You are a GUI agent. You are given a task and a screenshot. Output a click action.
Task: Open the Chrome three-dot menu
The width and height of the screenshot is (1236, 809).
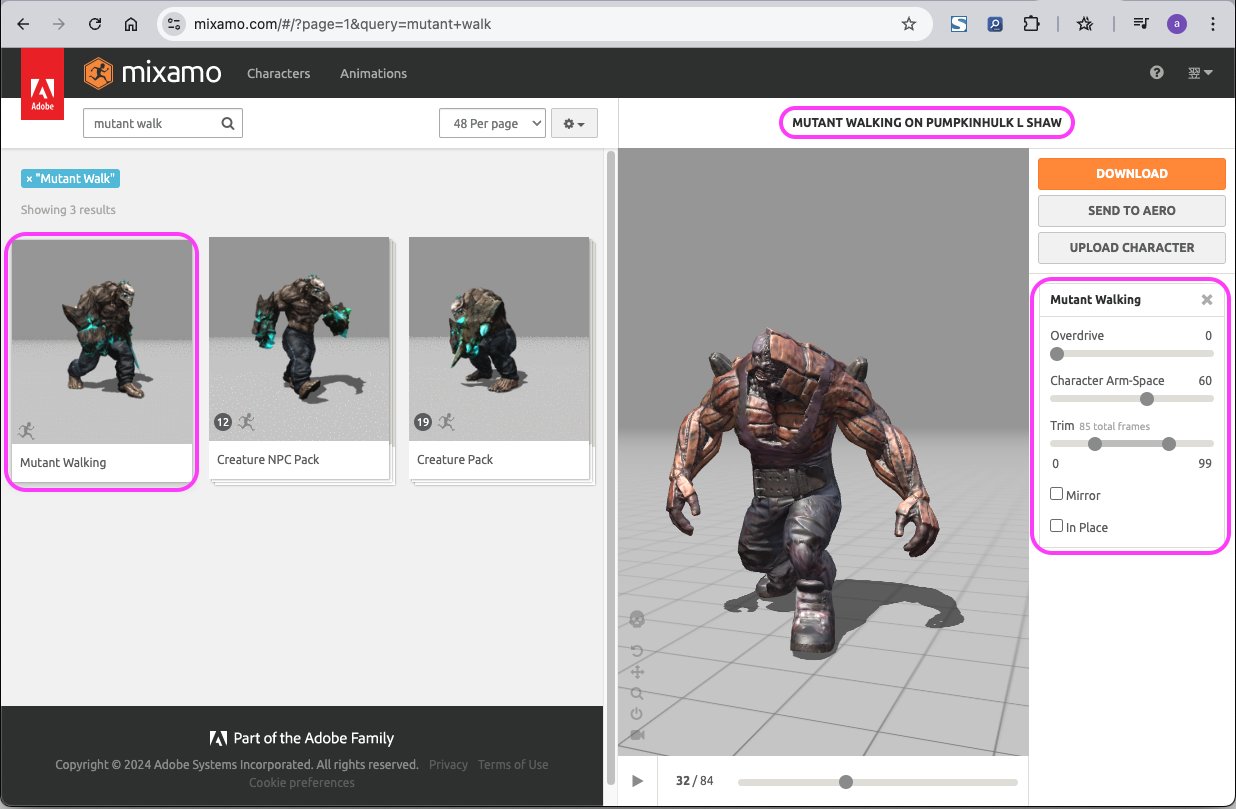[x=1212, y=24]
